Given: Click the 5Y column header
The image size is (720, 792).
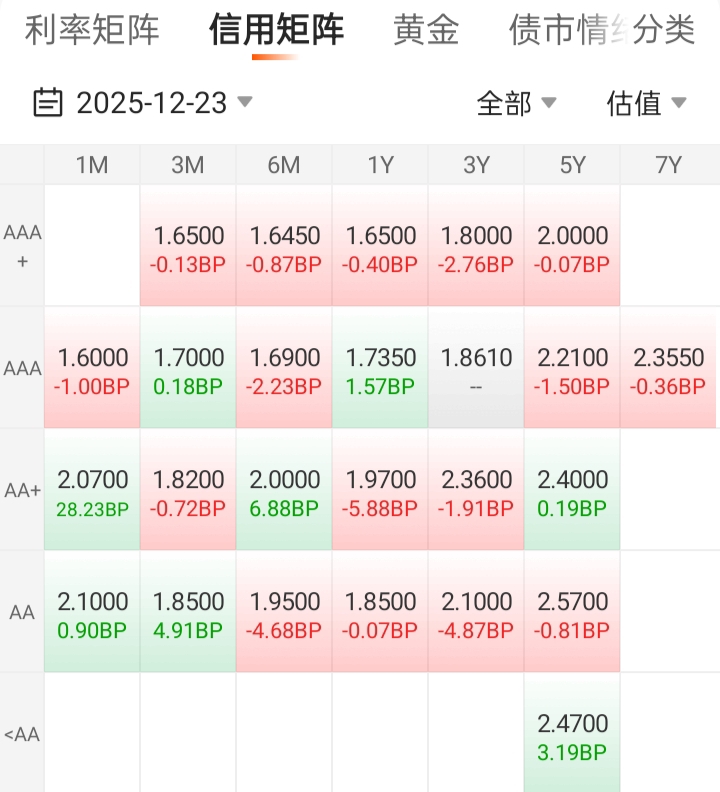Looking at the screenshot, I should click(x=572, y=165).
